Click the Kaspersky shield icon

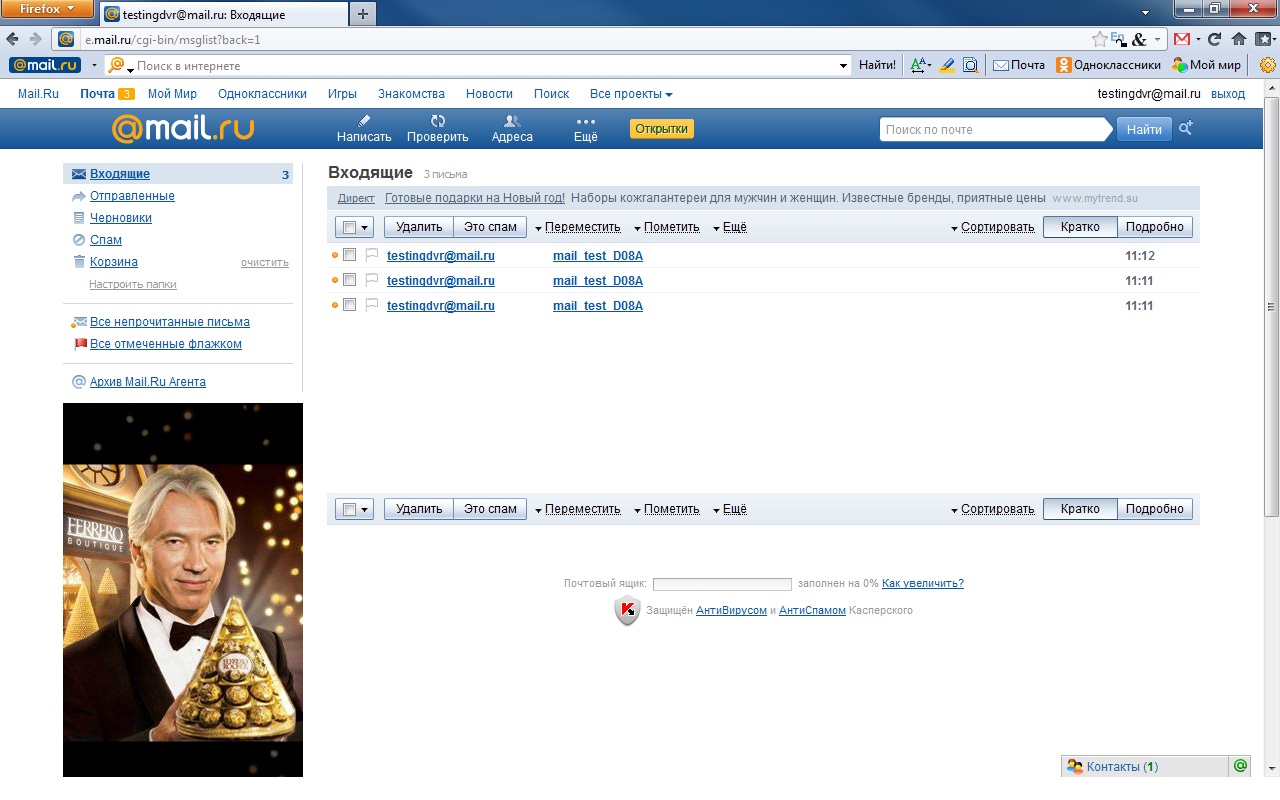tap(627, 610)
